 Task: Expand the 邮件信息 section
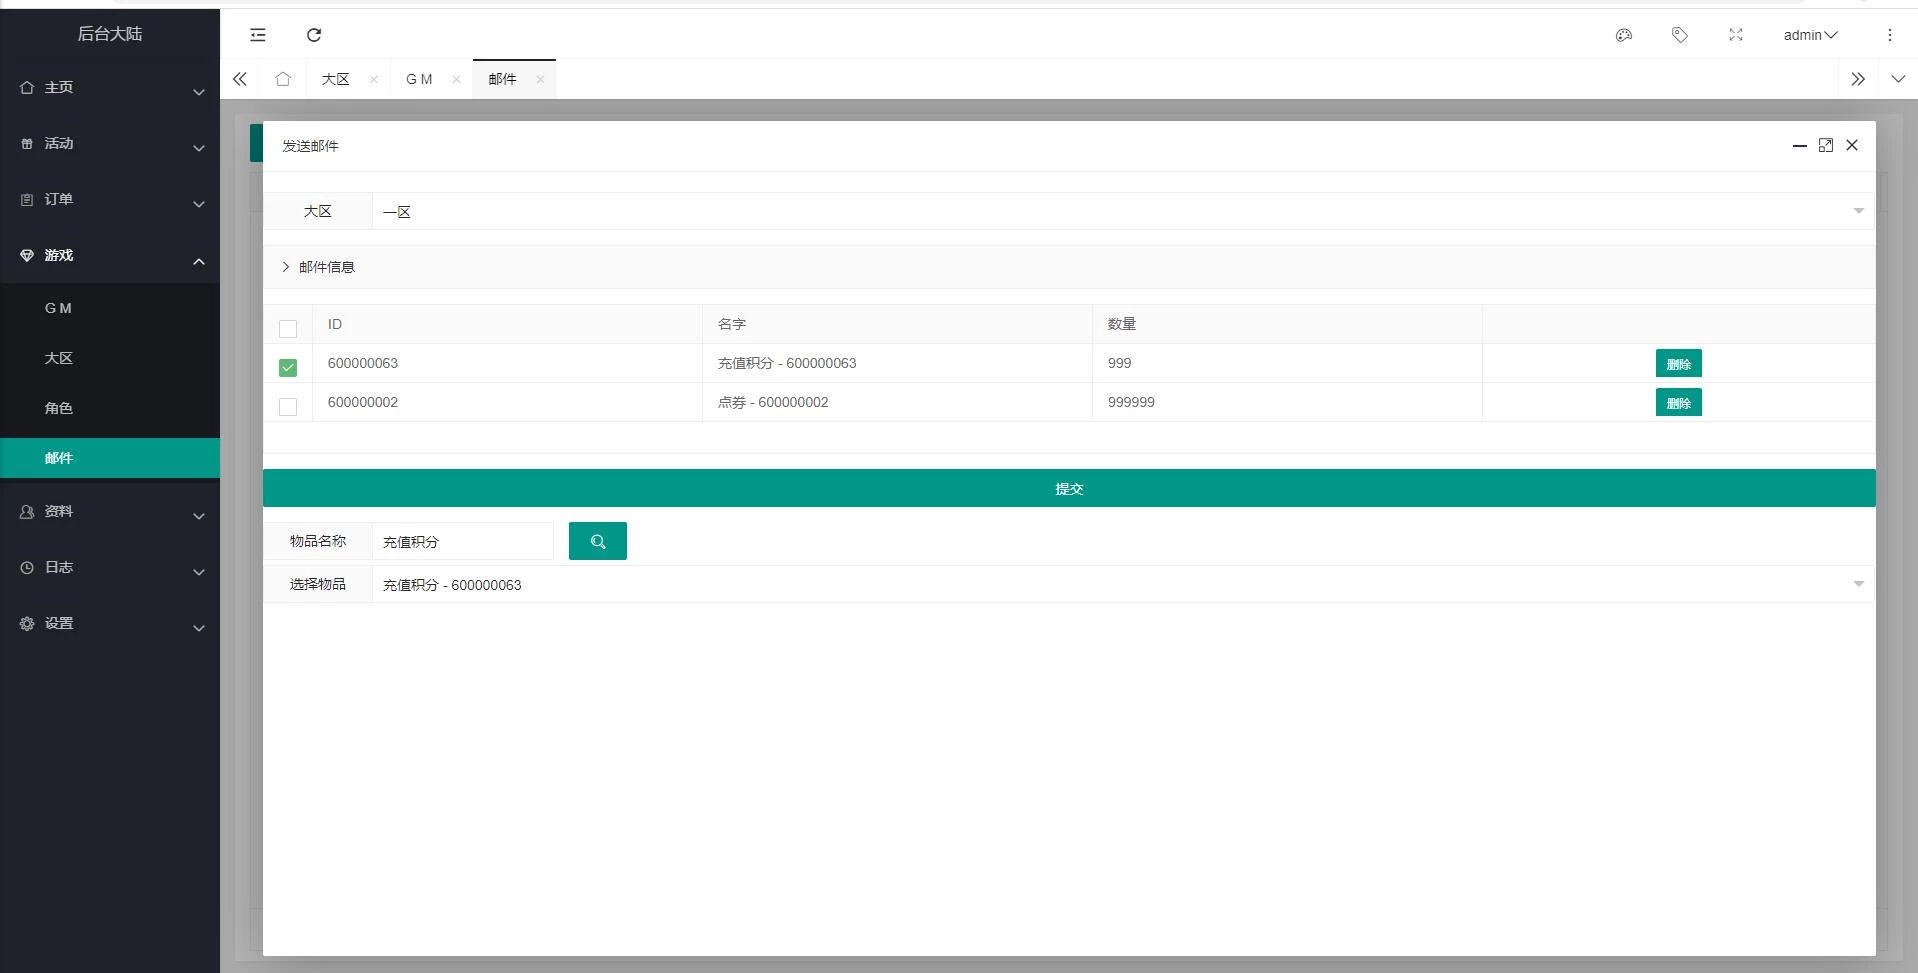tap(318, 267)
